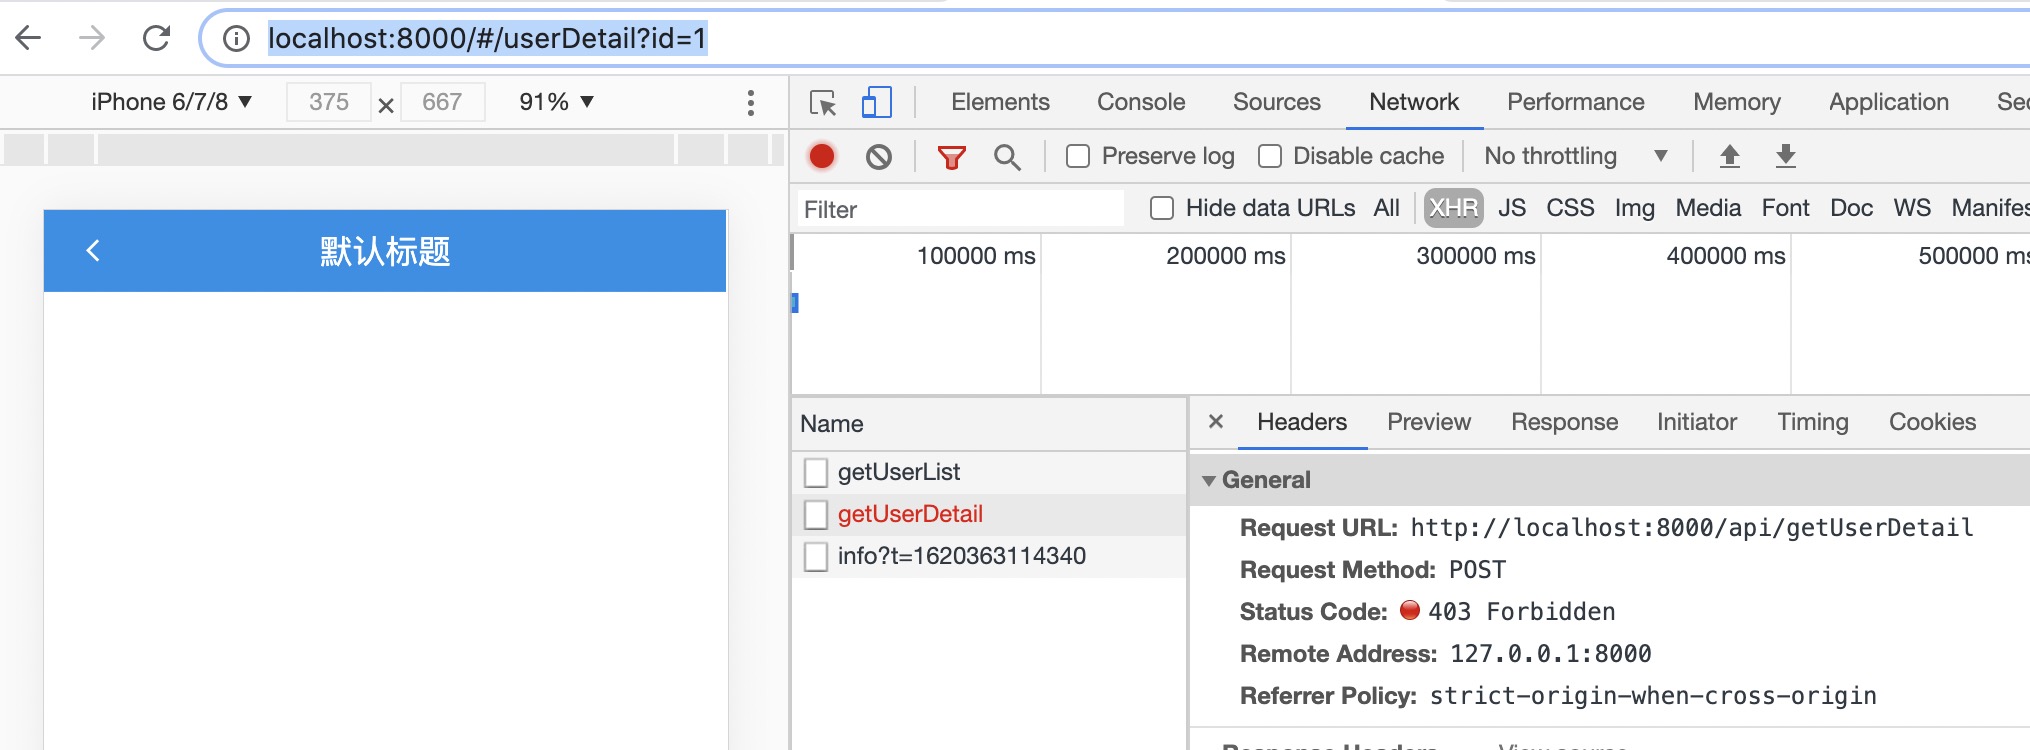This screenshot has width=2030, height=750.
Task: Select the address bar URL
Action: 487,39
